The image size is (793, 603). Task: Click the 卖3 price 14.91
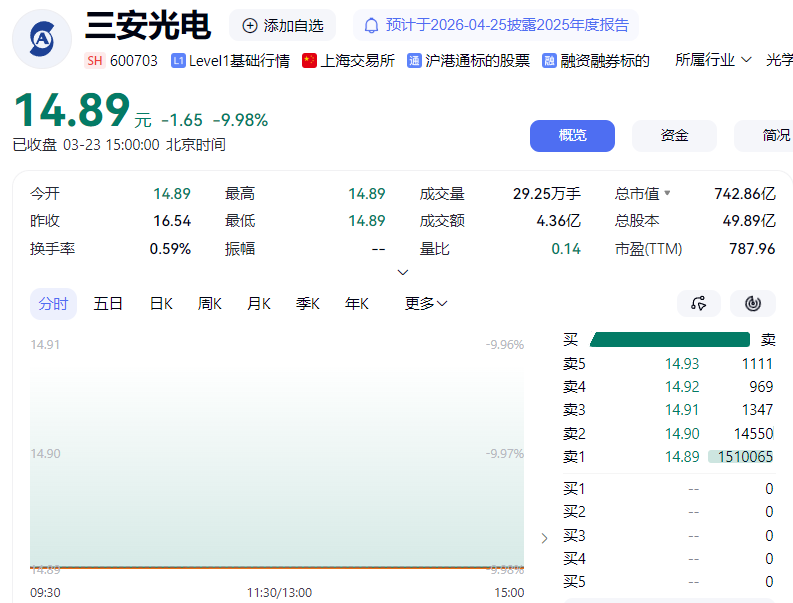[x=682, y=410]
